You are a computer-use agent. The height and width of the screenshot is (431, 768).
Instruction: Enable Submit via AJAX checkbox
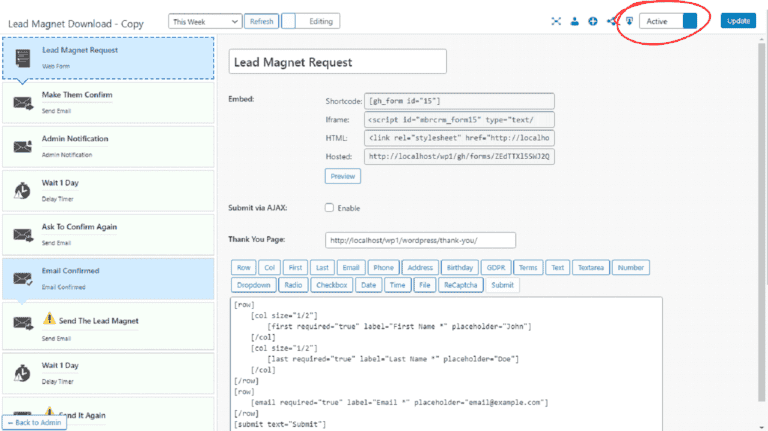coord(329,208)
